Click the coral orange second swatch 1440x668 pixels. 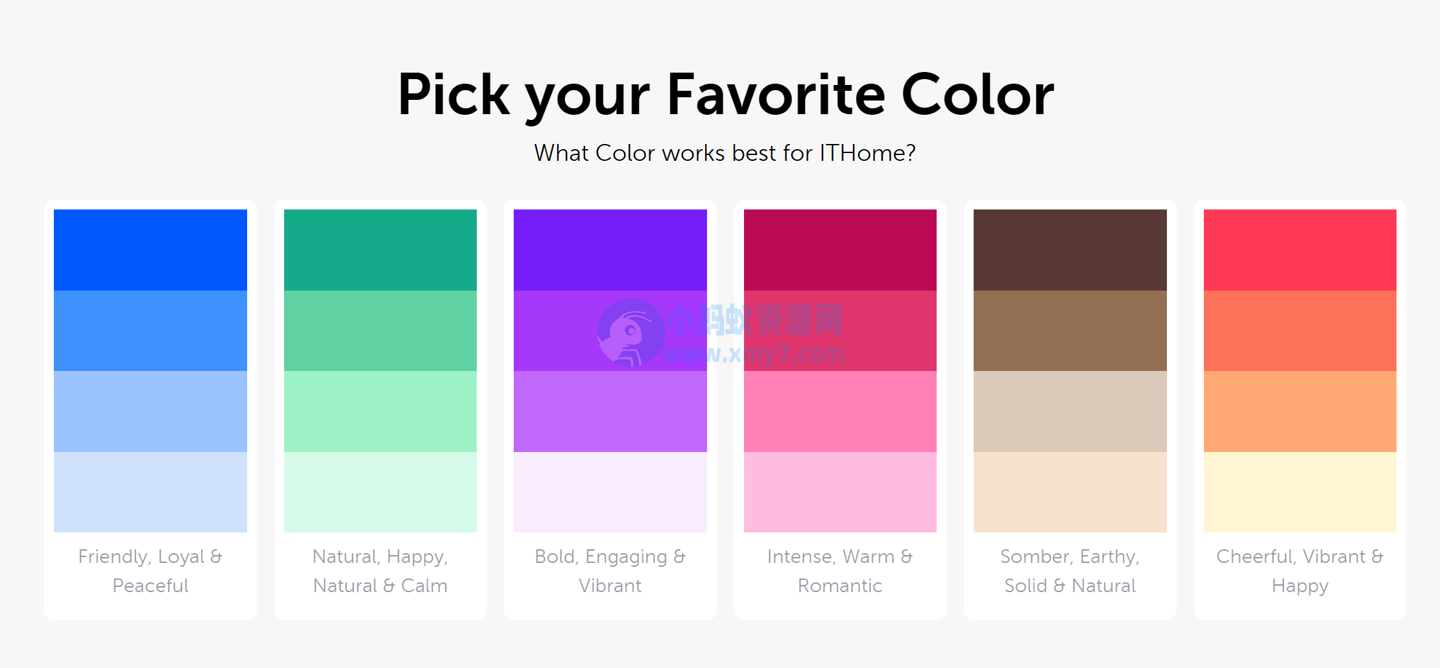1300,331
